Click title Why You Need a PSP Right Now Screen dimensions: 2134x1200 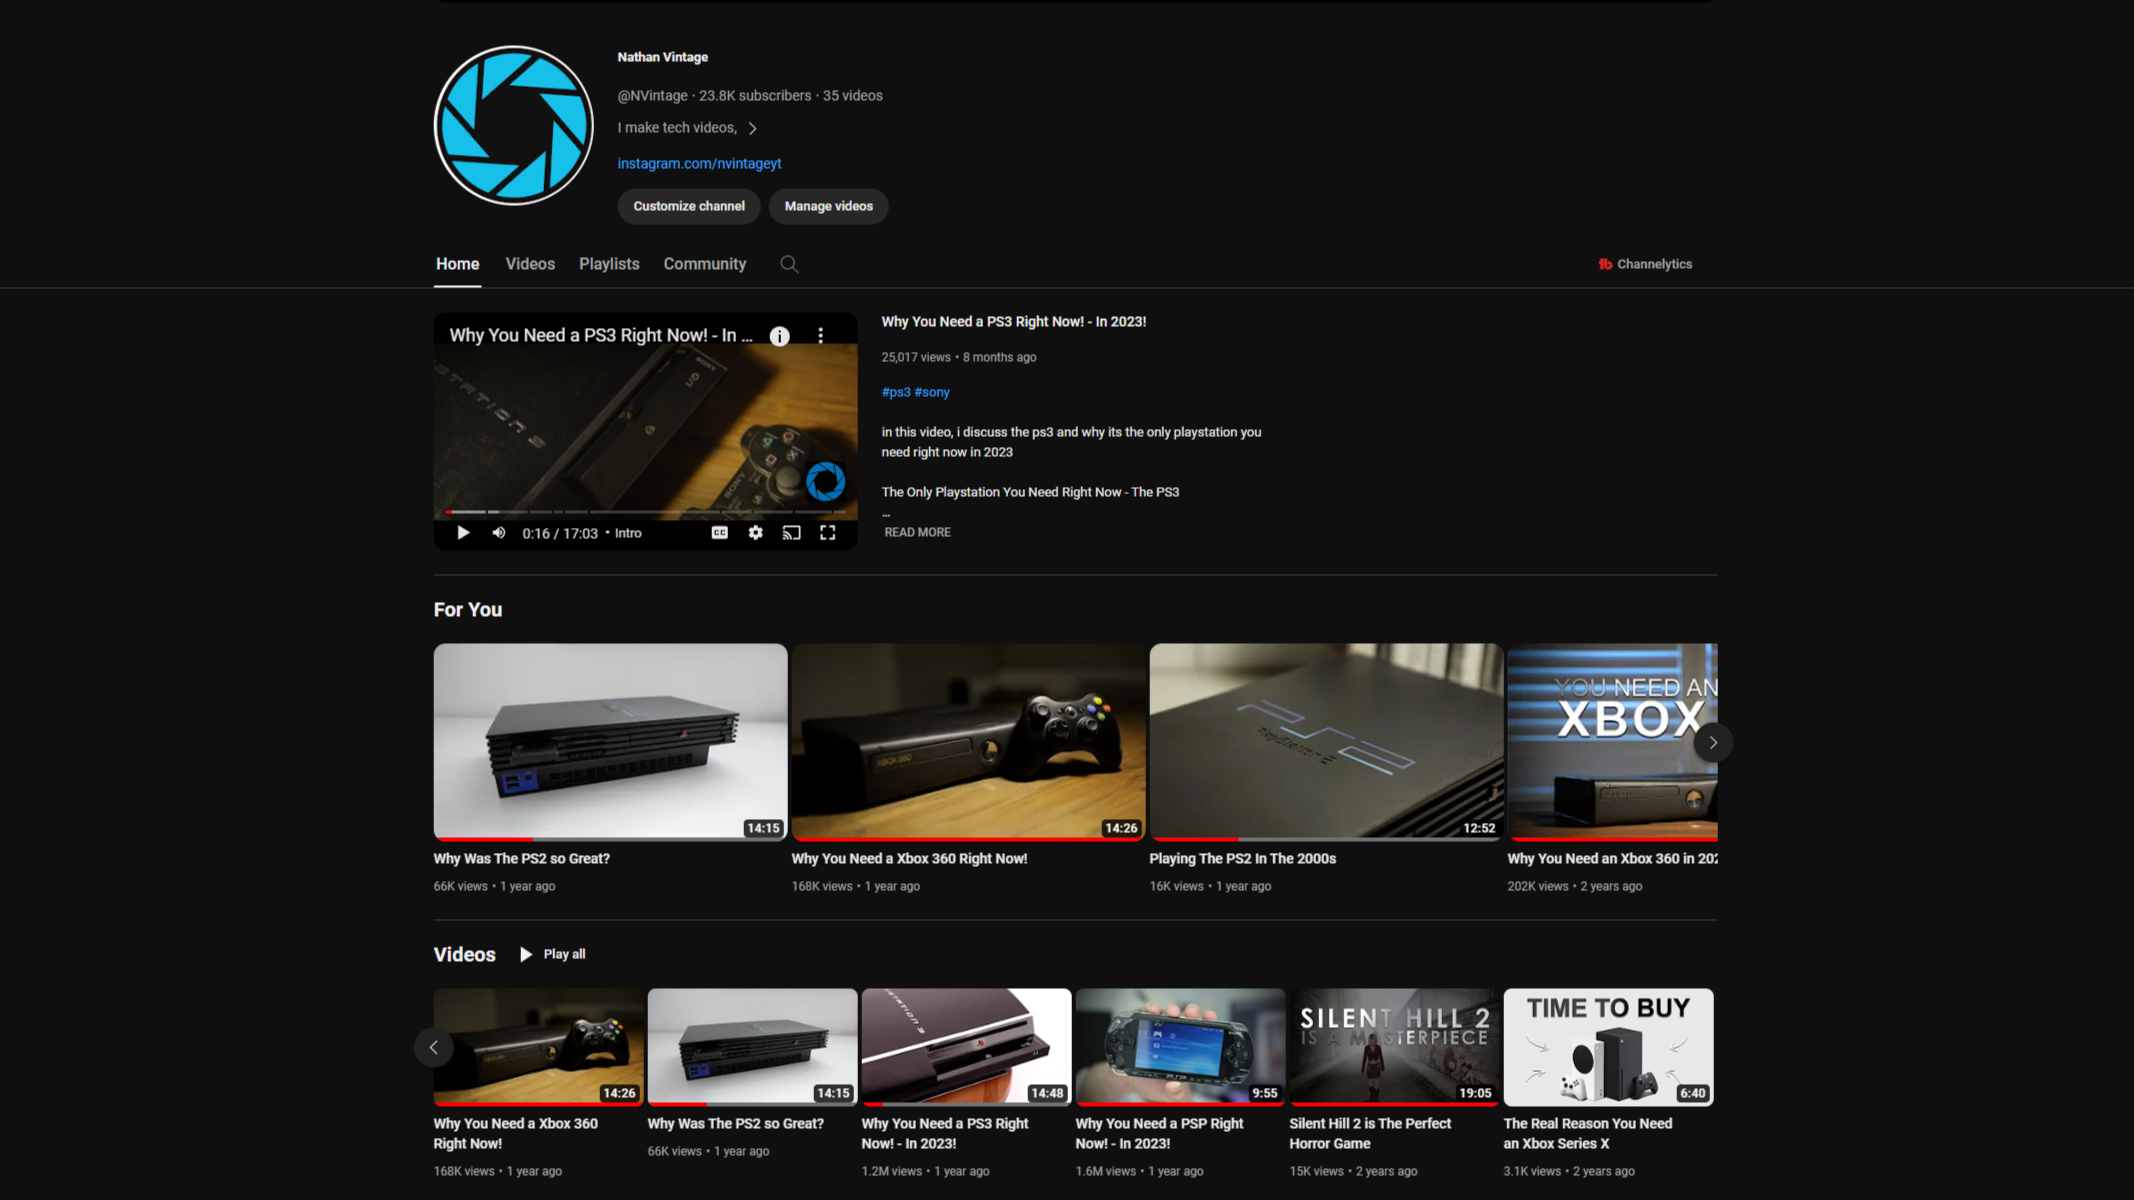coord(1159,1133)
